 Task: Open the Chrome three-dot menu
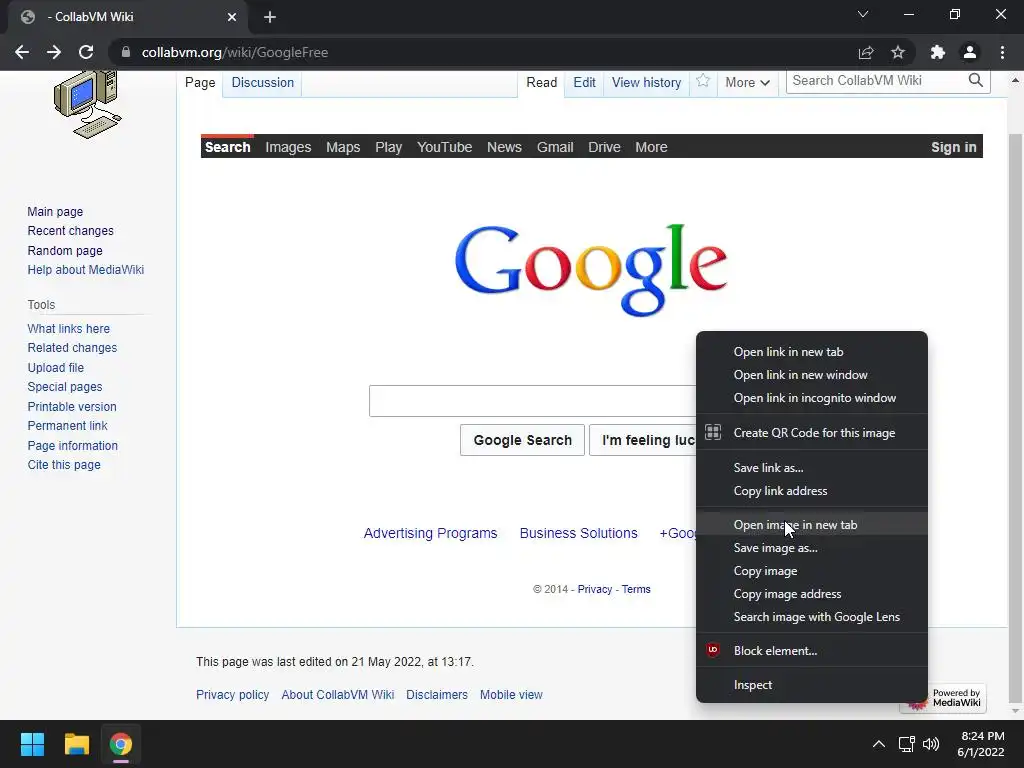tap(1002, 52)
